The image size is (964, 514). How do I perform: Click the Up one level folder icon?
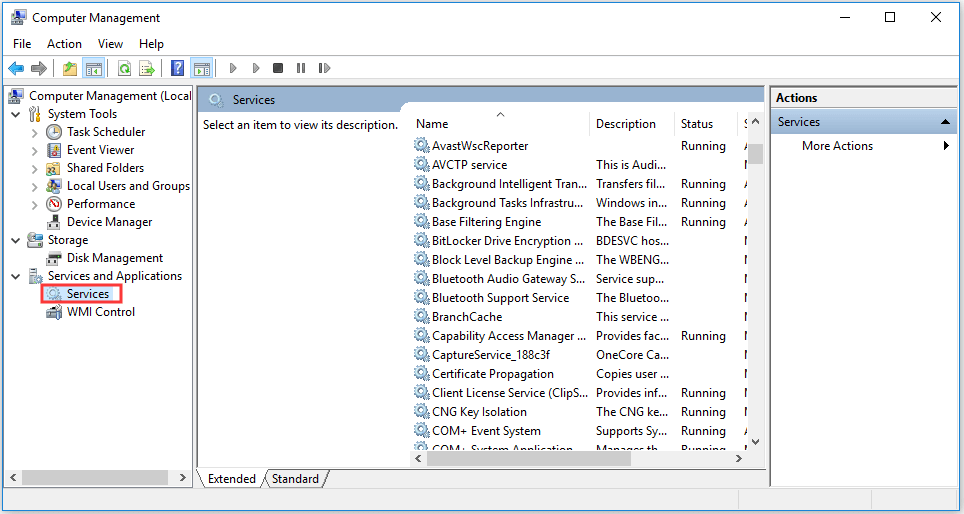click(x=70, y=68)
